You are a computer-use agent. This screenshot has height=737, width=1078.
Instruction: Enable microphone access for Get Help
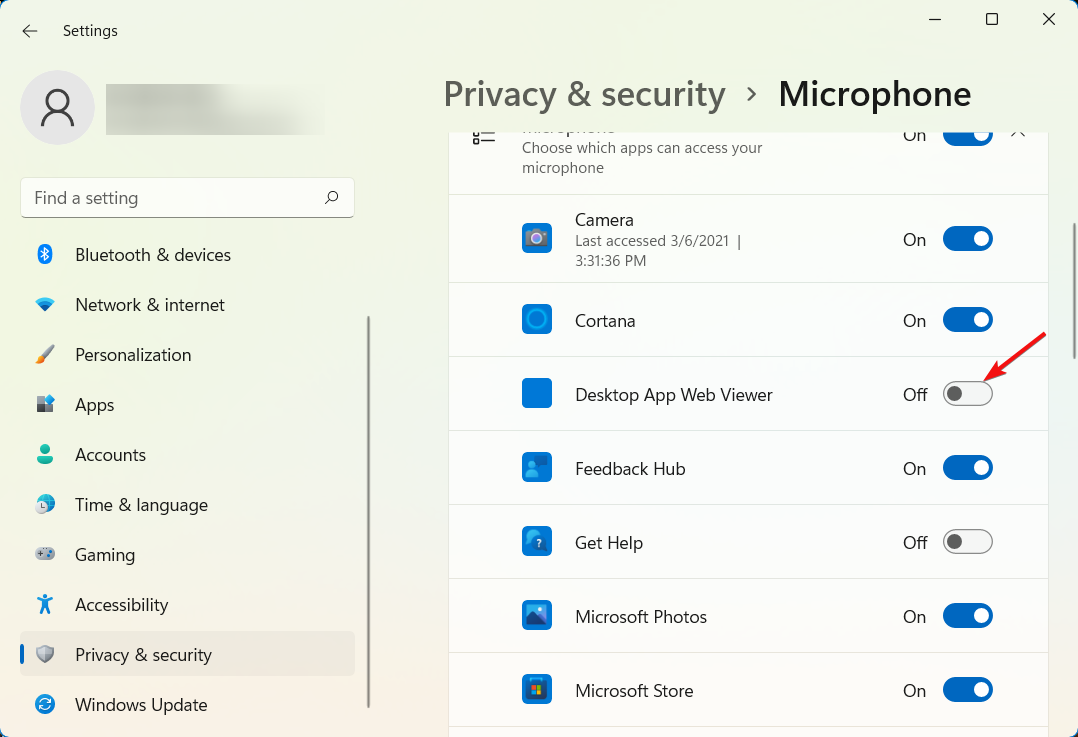click(x=967, y=542)
